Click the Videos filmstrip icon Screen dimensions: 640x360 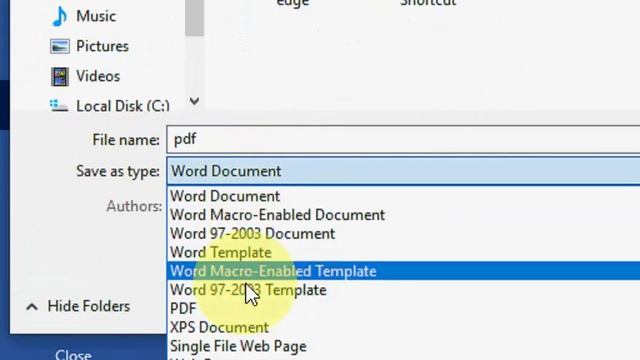coord(60,76)
